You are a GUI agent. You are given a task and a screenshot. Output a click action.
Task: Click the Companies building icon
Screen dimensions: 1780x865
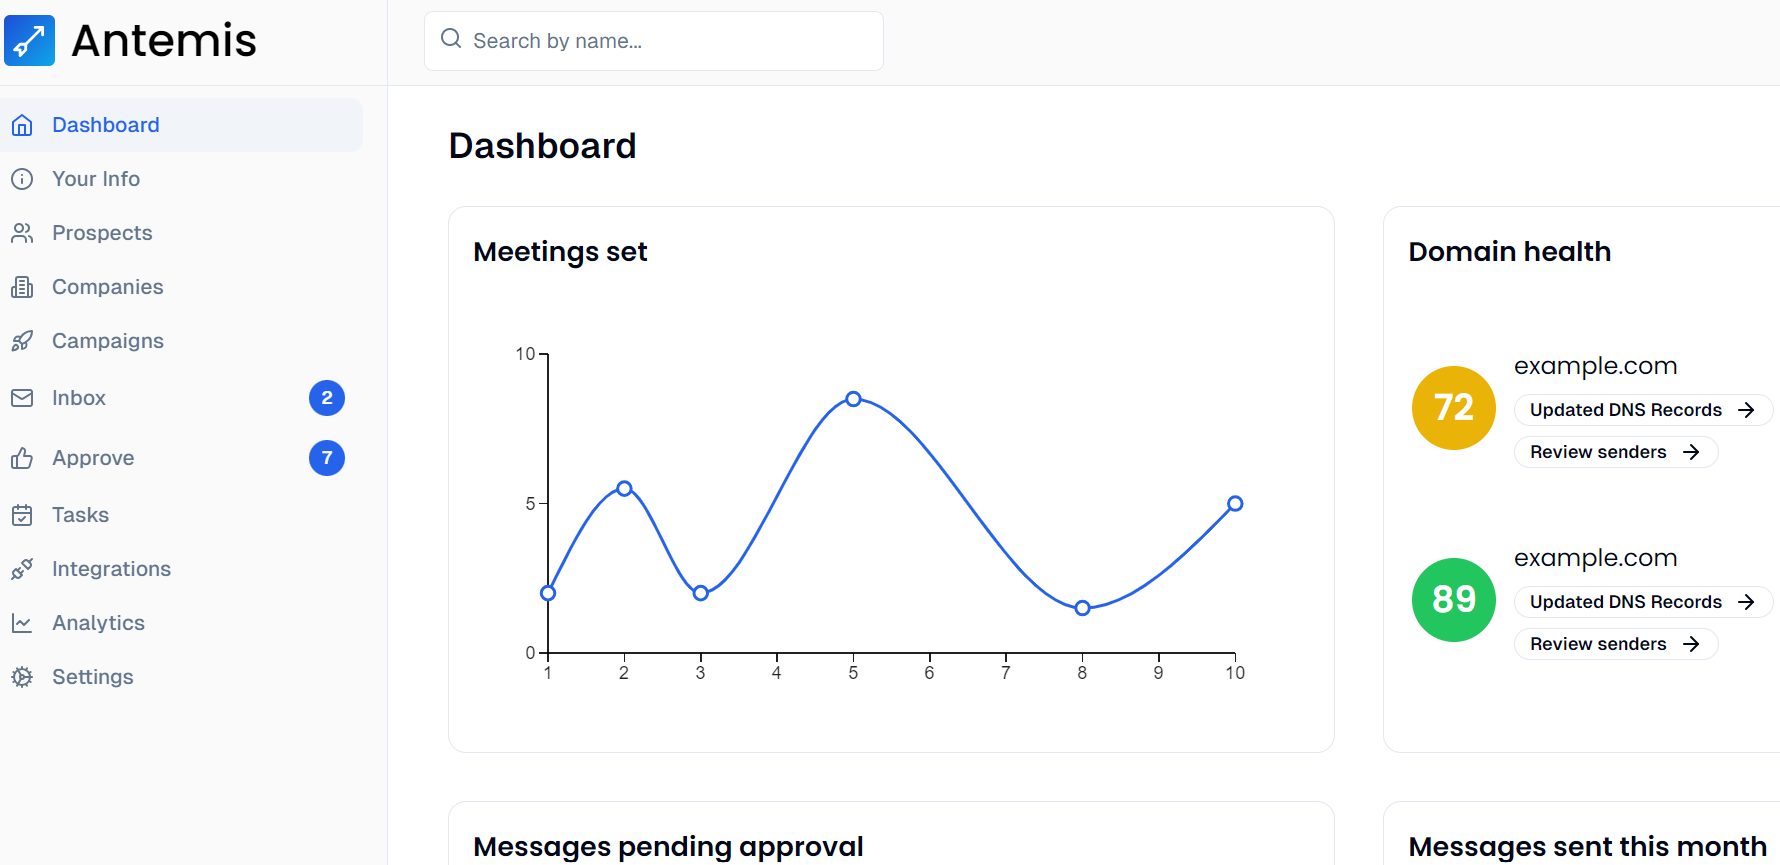(x=22, y=287)
